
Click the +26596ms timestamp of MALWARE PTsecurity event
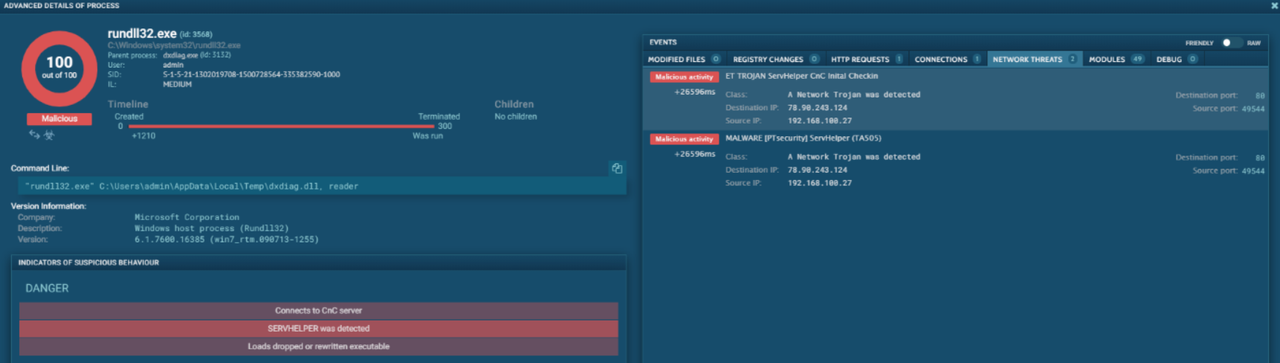[x=695, y=154]
